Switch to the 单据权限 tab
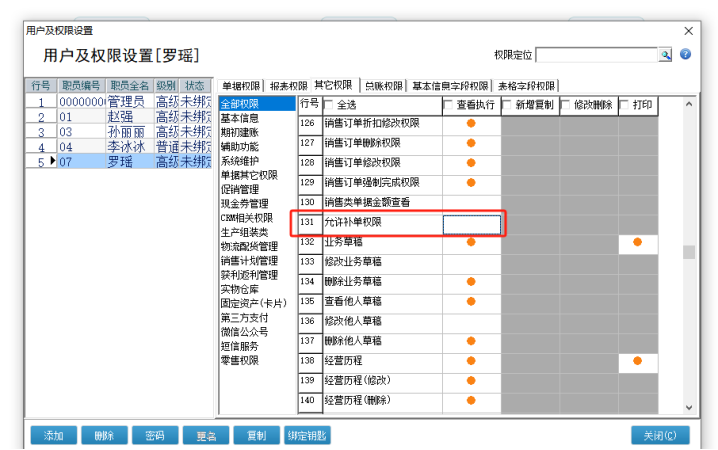This screenshot has width=718, height=450. (x=241, y=86)
